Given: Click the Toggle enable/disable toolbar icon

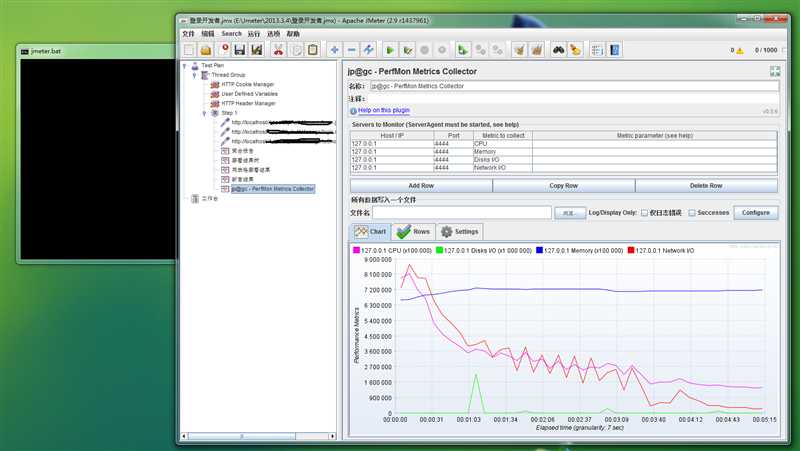Looking at the screenshot, I should tap(368, 50).
